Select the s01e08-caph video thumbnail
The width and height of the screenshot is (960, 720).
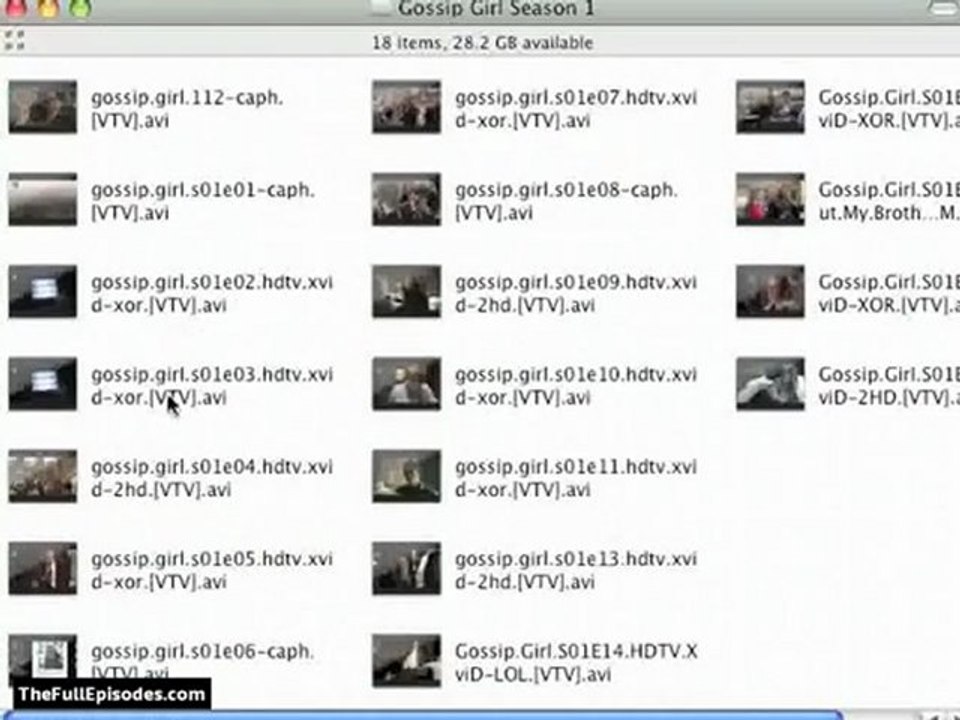tap(407, 200)
